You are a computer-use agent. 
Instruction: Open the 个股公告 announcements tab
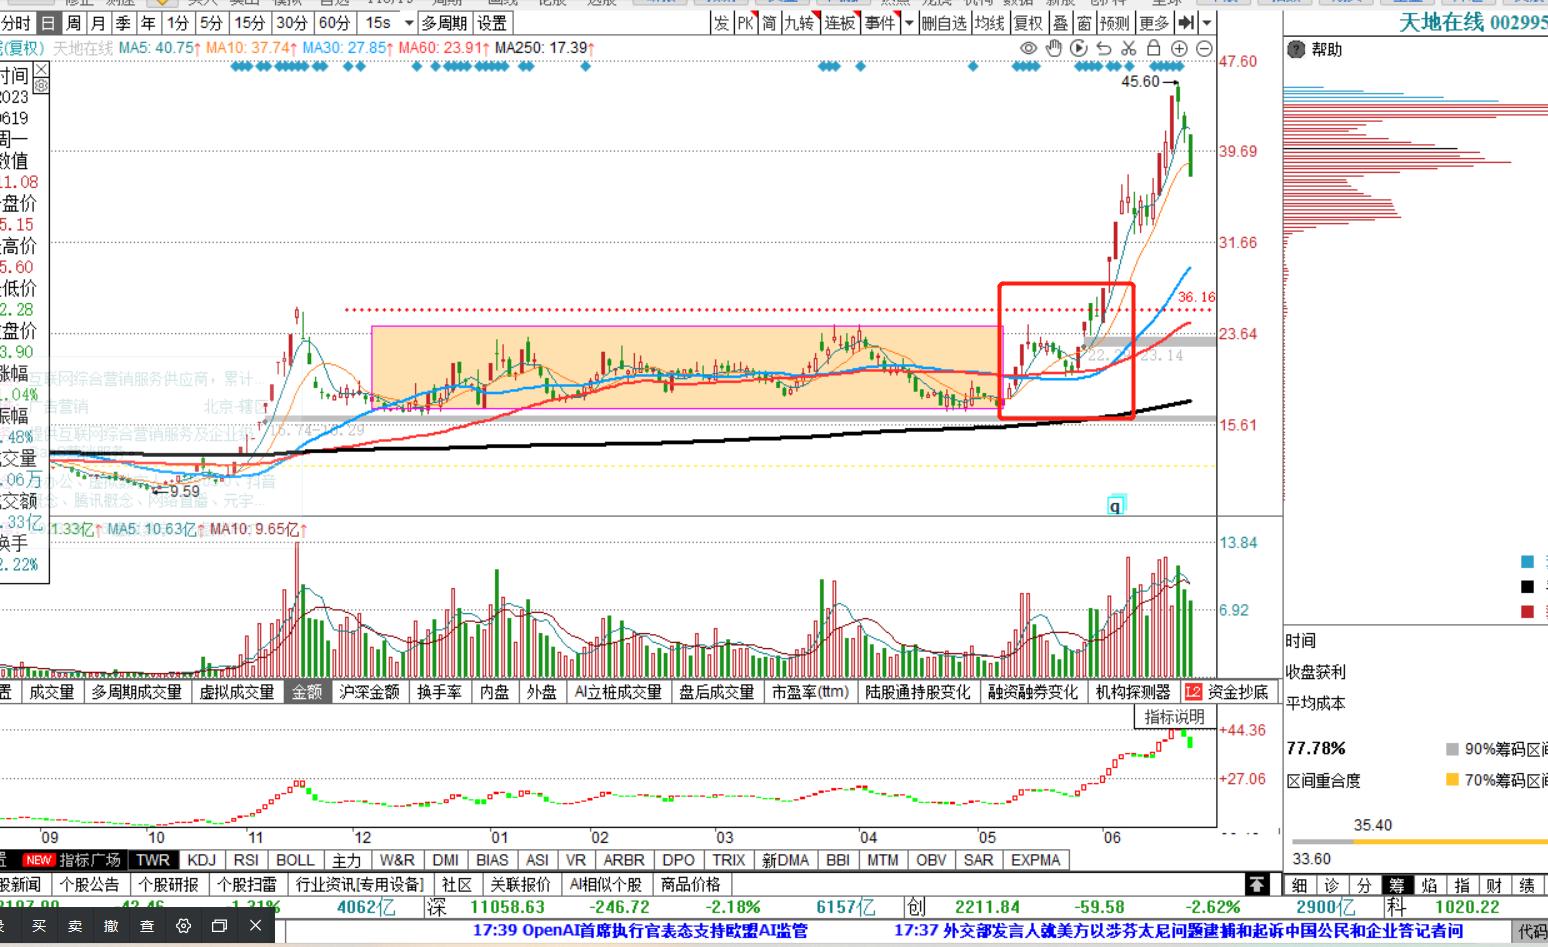(89, 885)
